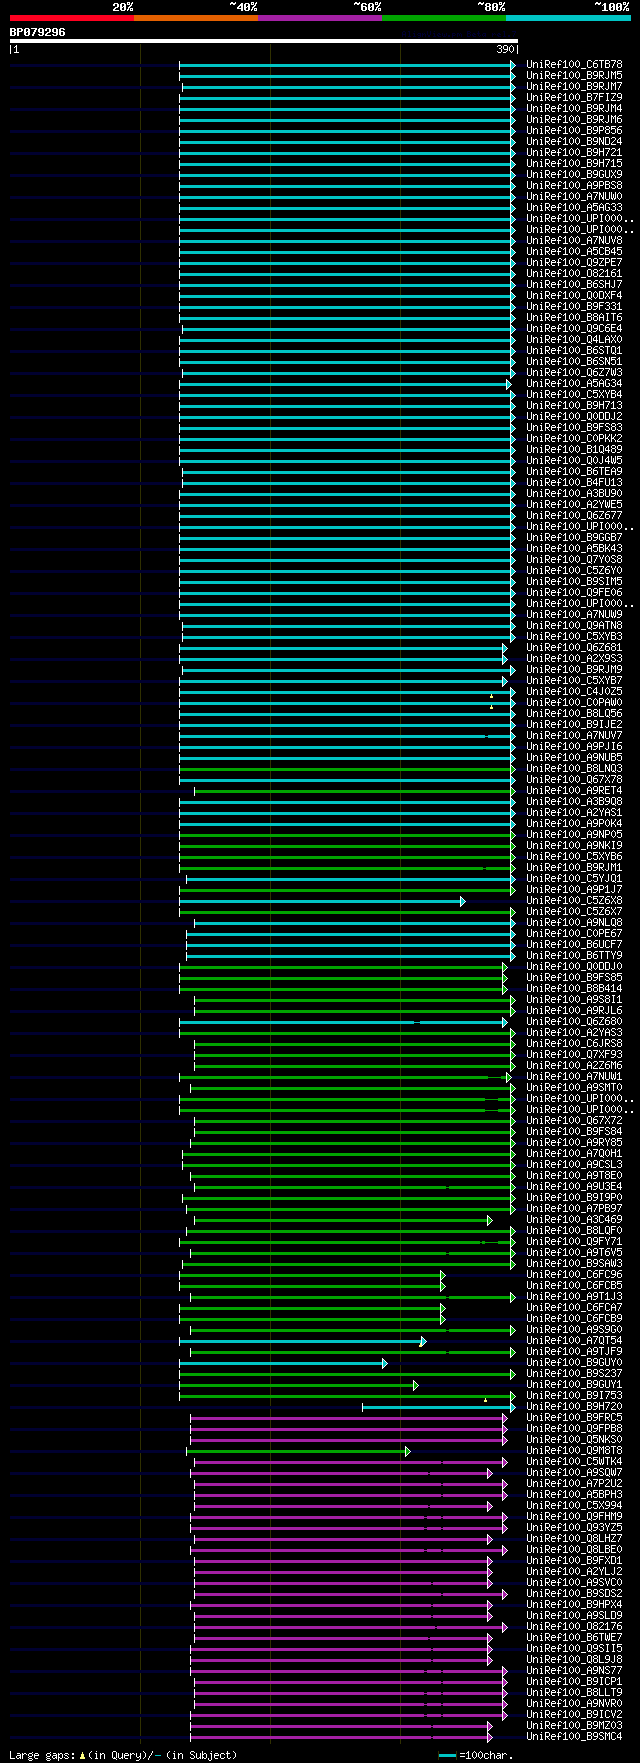The width and height of the screenshot is (640, 1763).
Task: Select the UniRef100_B9GGB7 label
Action: point(574,537)
